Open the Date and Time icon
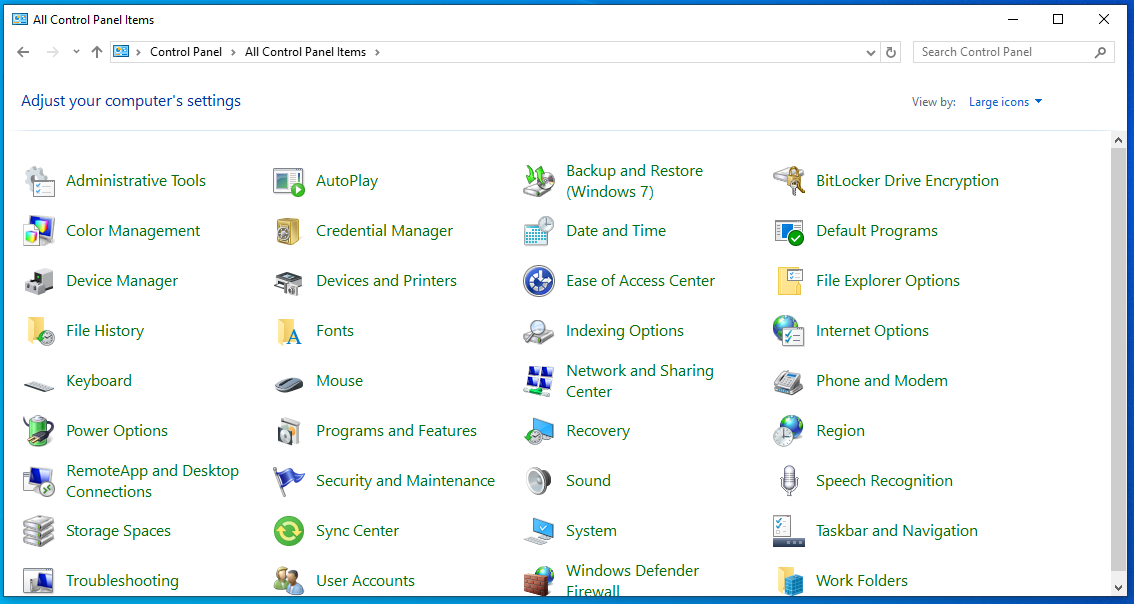 (x=540, y=231)
